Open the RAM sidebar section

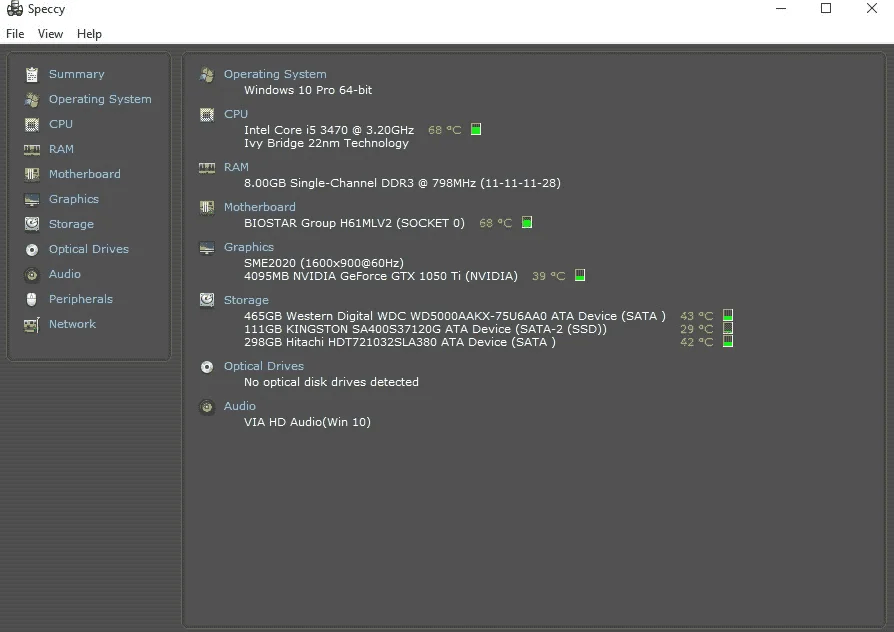tap(61, 149)
